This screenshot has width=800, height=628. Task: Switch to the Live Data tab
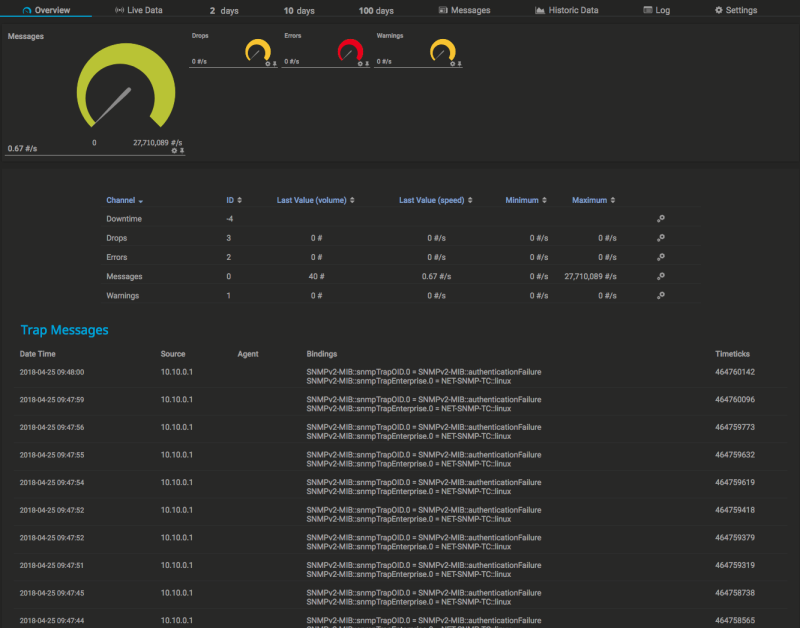(x=139, y=10)
